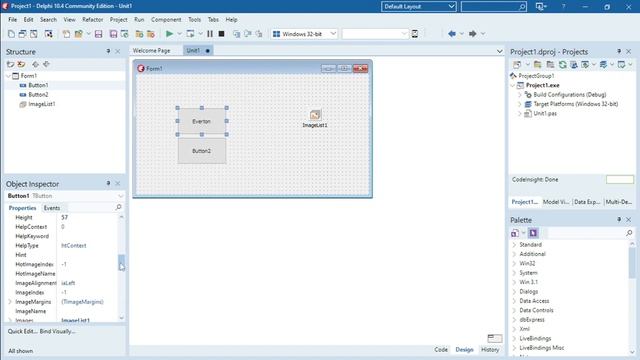The height and width of the screenshot is (360, 640).
Task: Click the Save All icon in toolbar
Action: (x=113, y=34)
